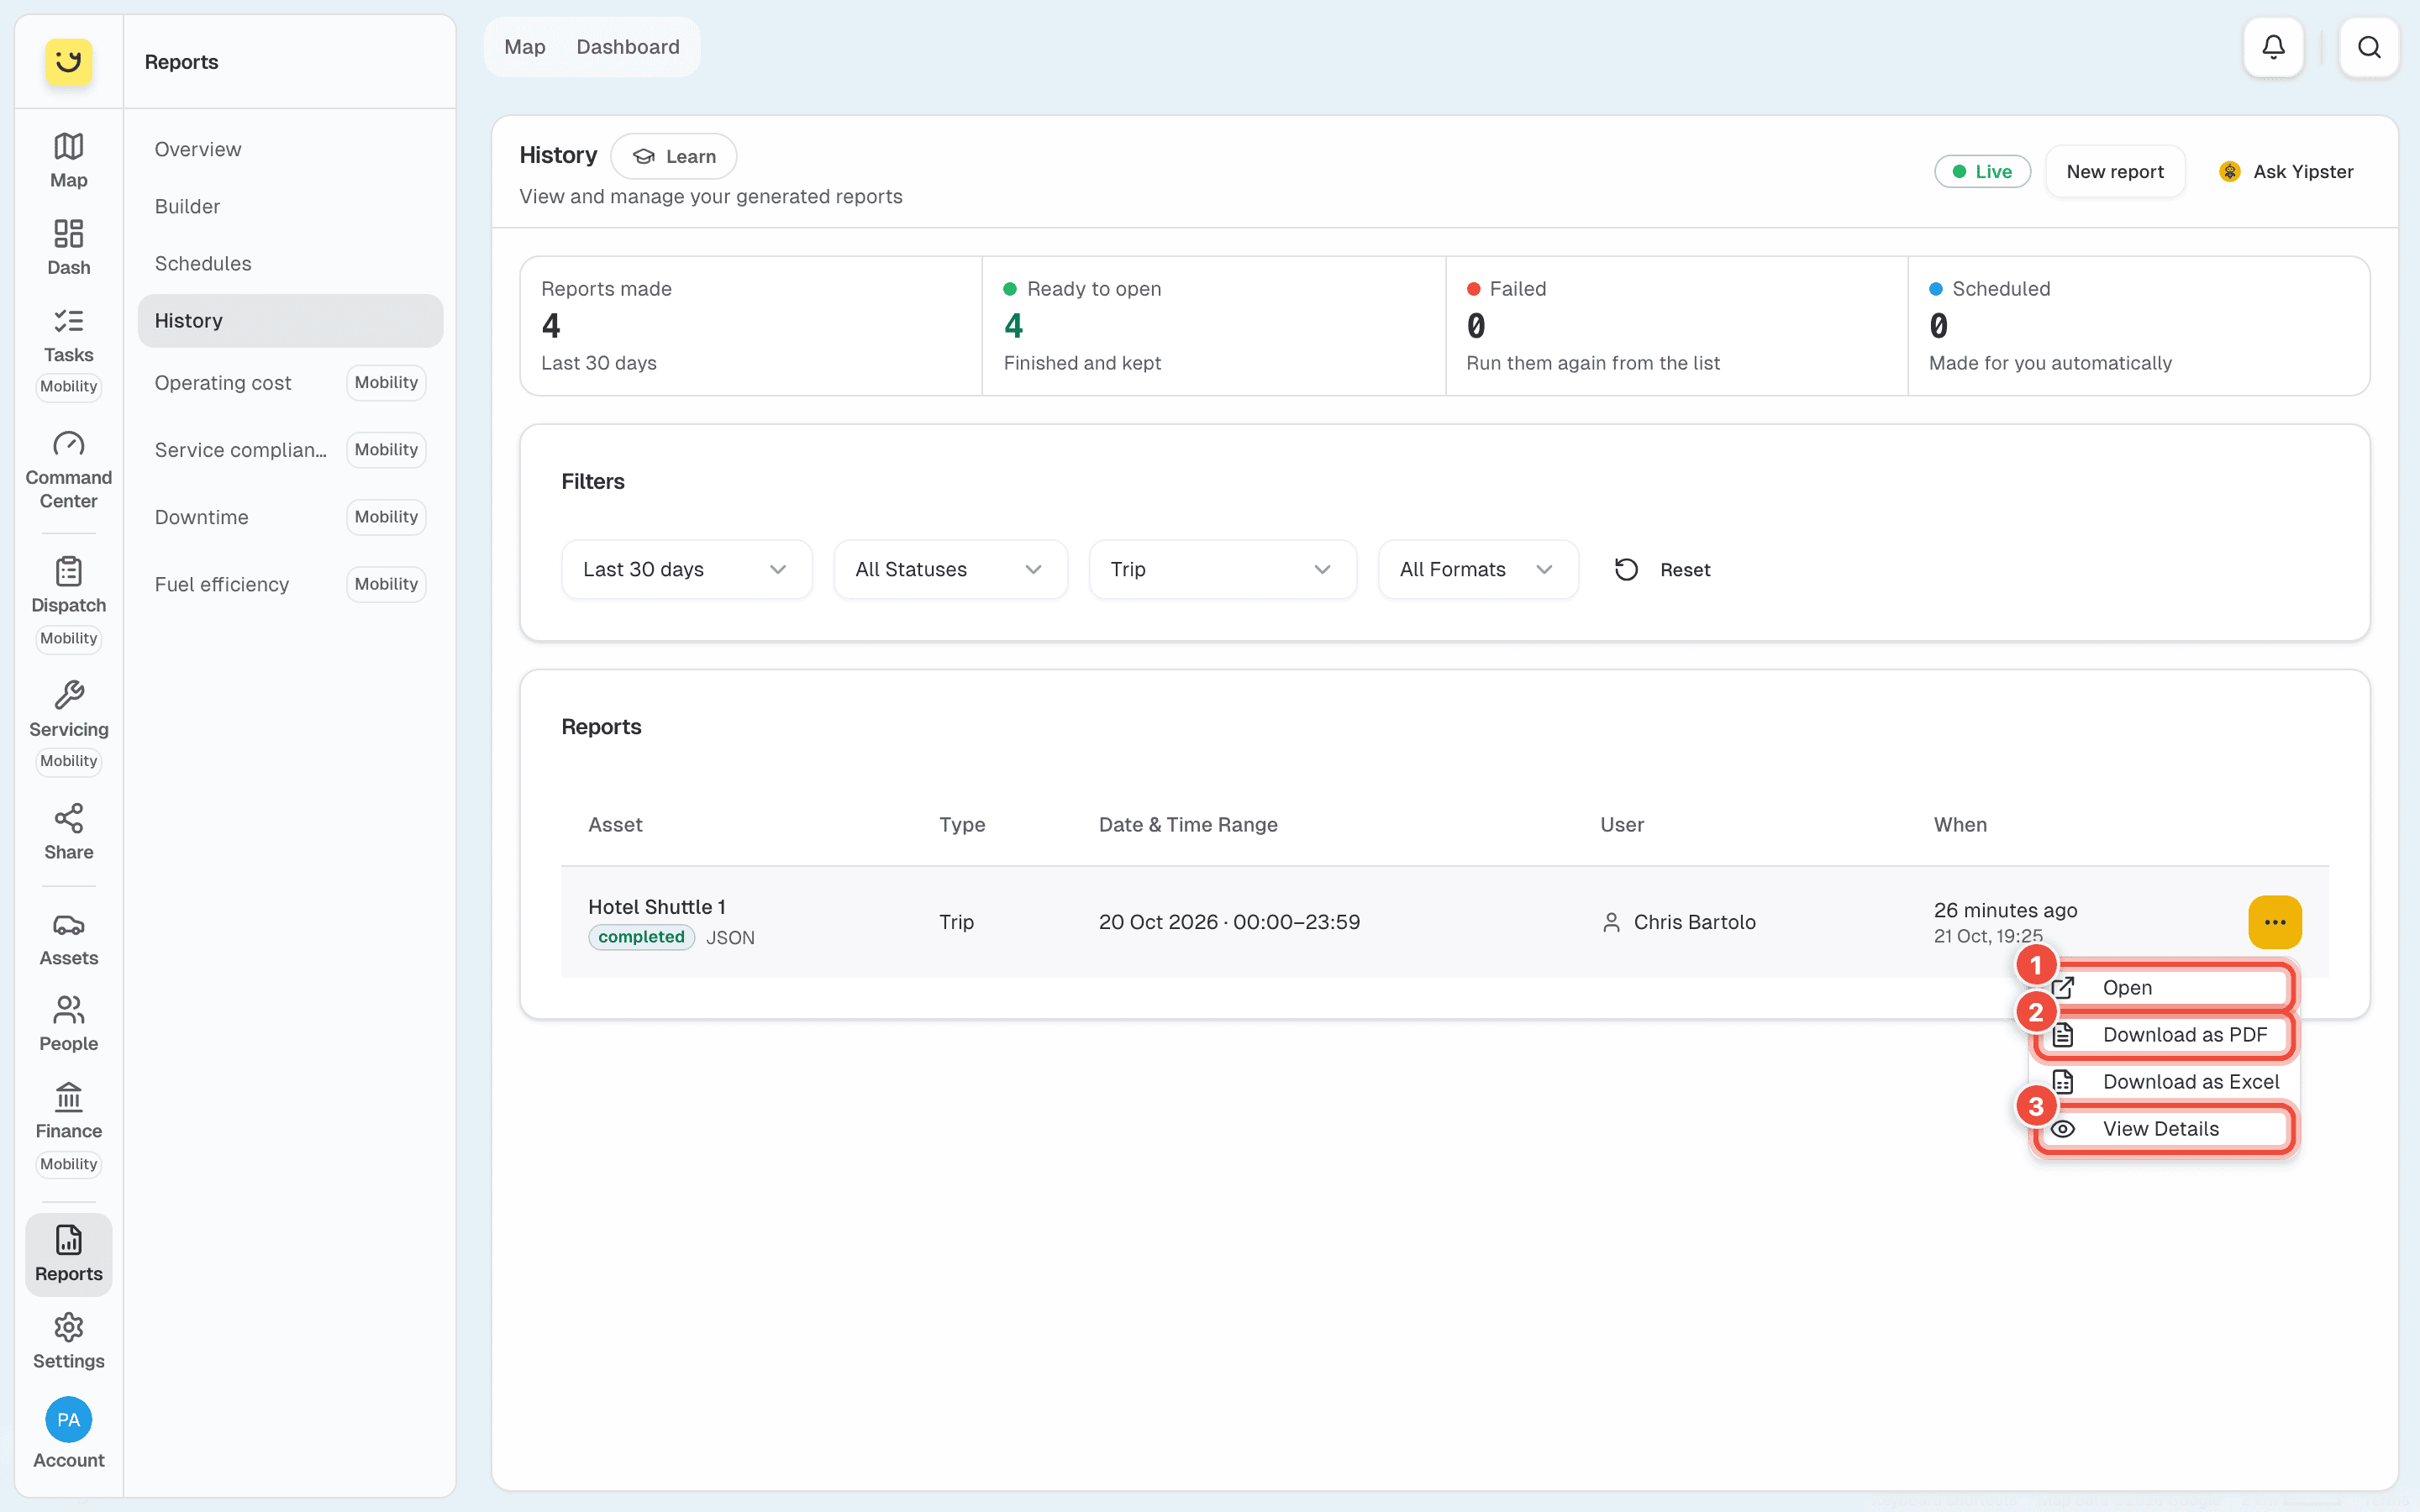Viewport: 2420px width, 1512px height.
Task: Choose View Details from the menu
Action: [x=2164, y=1128]
